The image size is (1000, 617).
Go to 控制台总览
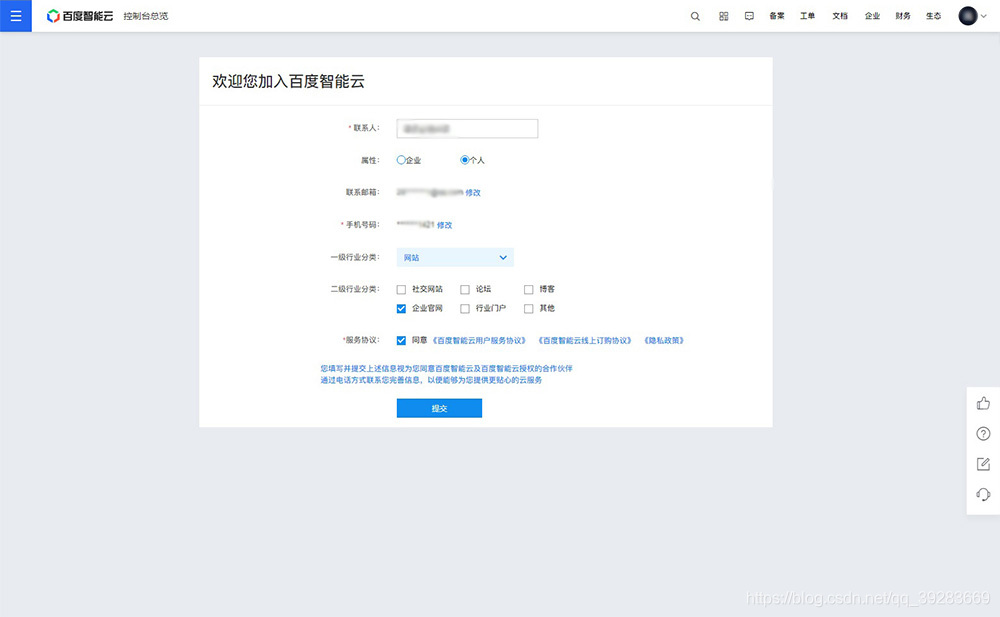point(146,17)
